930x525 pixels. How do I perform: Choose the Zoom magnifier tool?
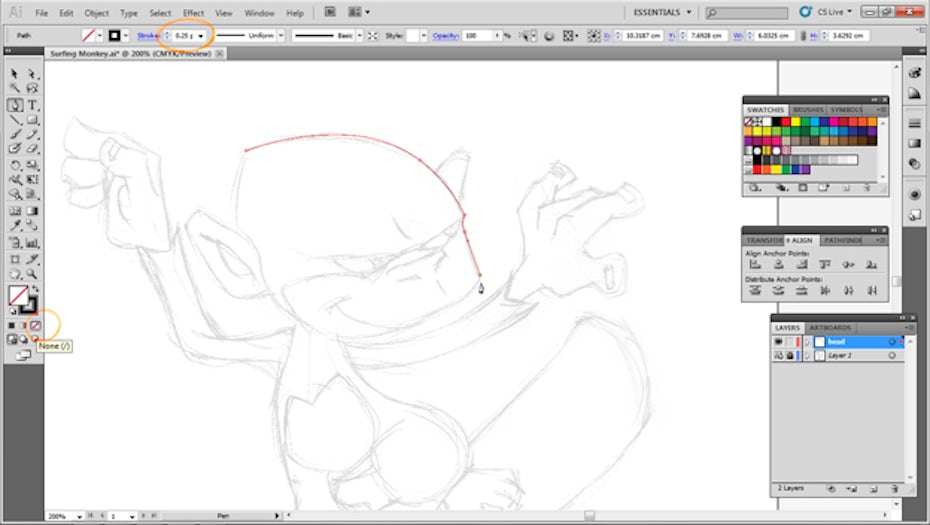click(x=33, y=273)
